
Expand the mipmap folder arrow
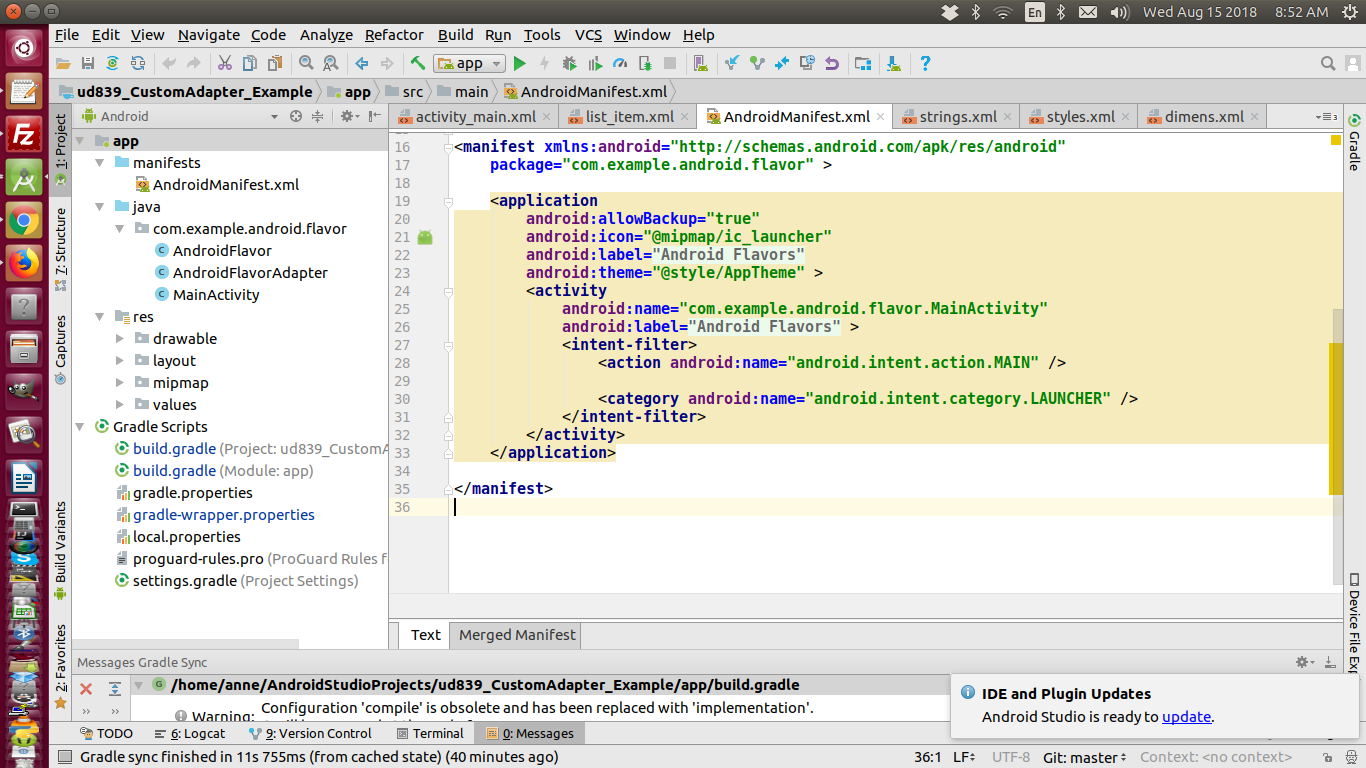point(120,383)
